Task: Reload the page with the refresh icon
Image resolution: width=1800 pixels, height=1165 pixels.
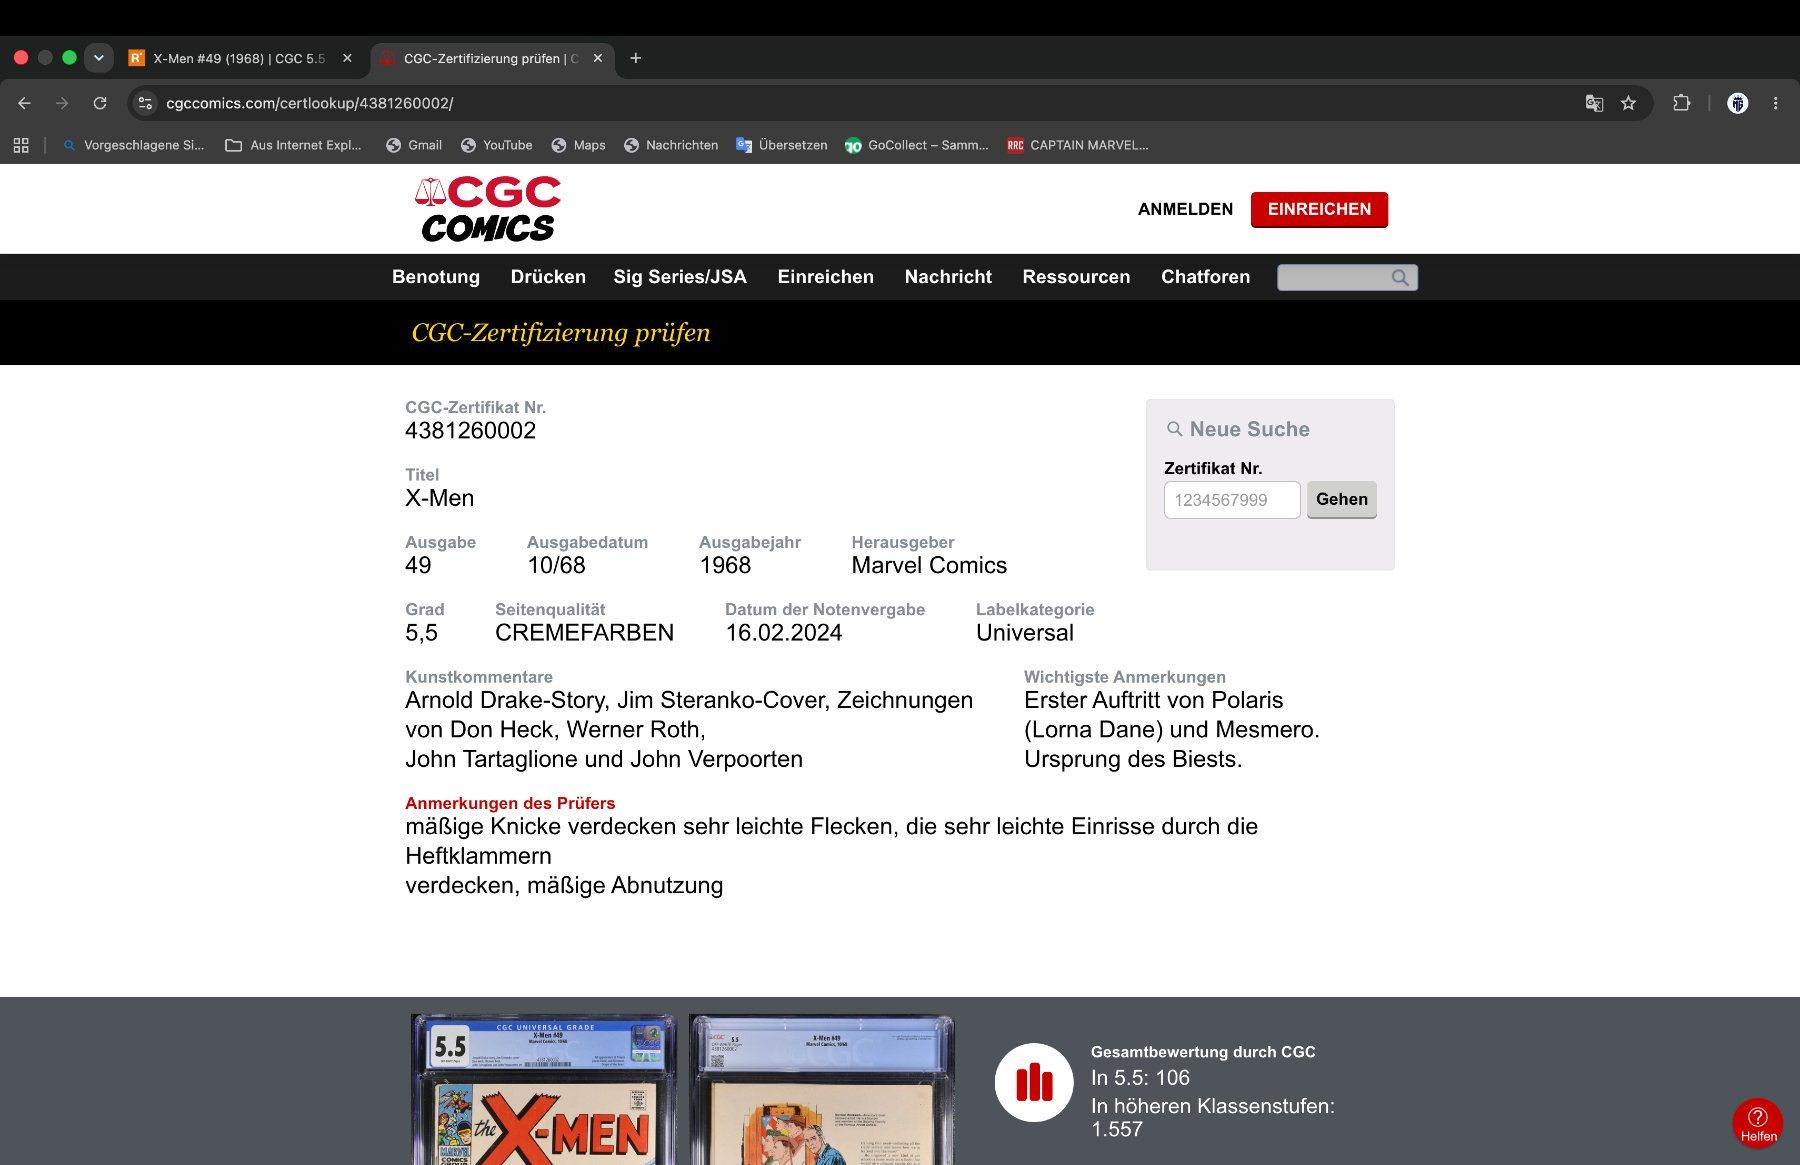Action: tap(100, 103)
